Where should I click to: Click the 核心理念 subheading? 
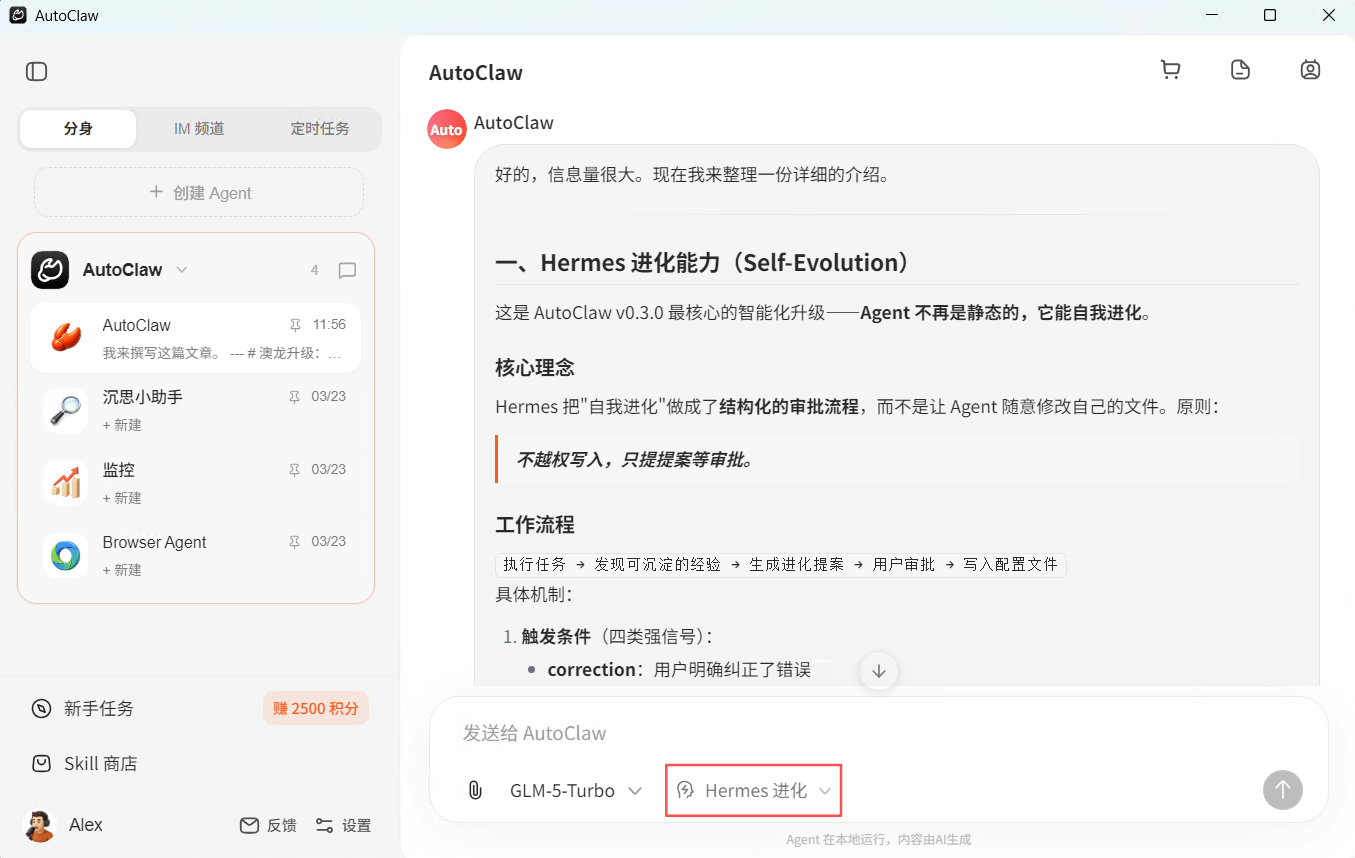pyautogui.click(x=535, y=367)
